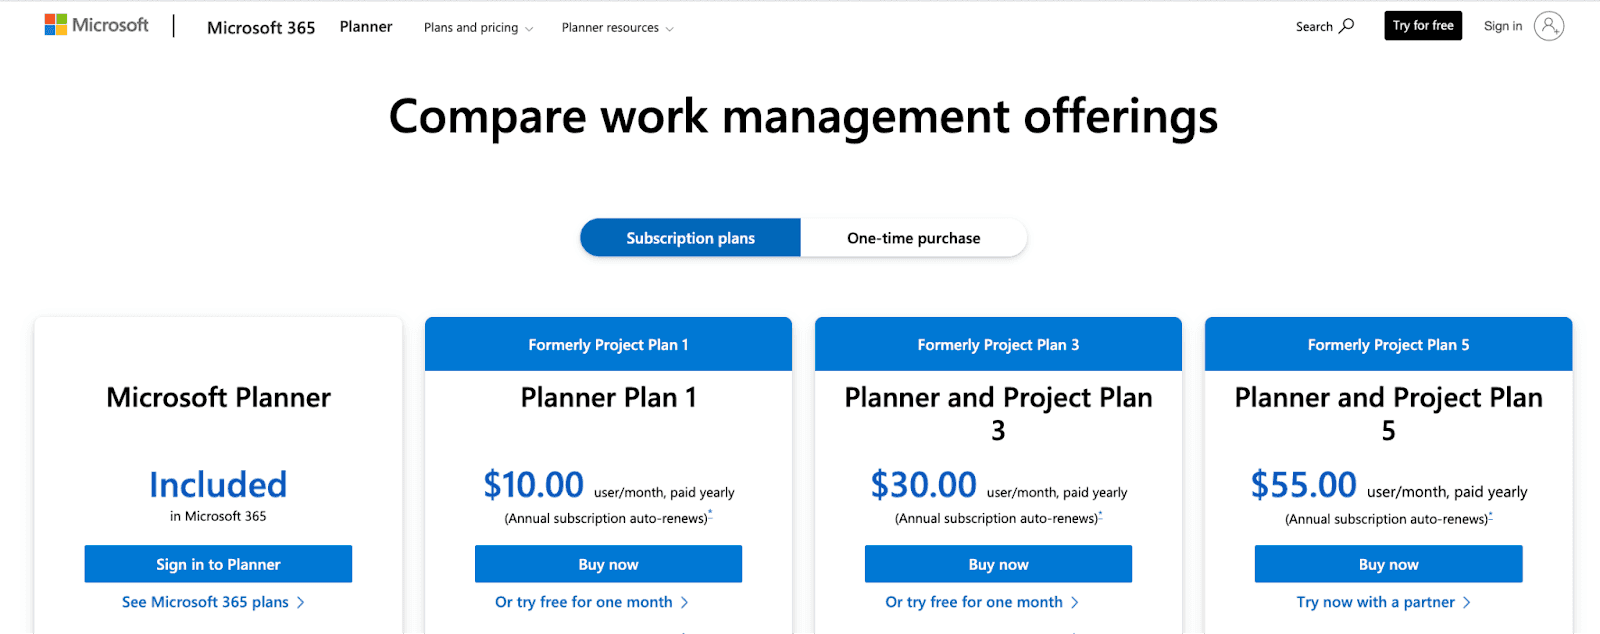
Task: Open search using the magnifier icon
Action: click(x=1324, y=26)
